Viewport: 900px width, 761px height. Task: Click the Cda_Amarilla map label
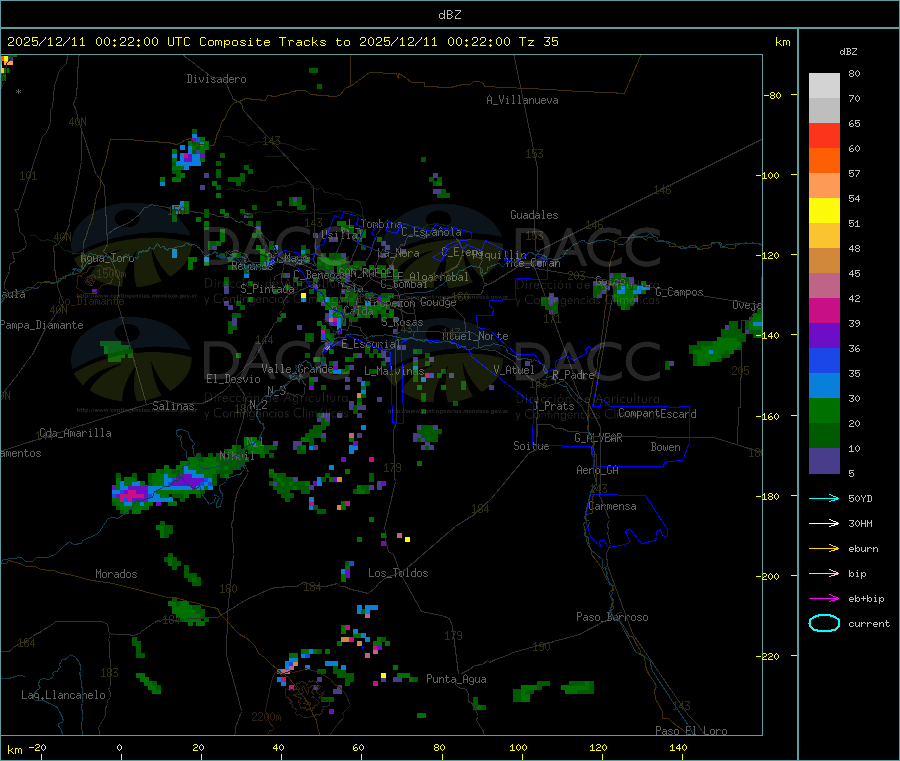coord(75,433)
